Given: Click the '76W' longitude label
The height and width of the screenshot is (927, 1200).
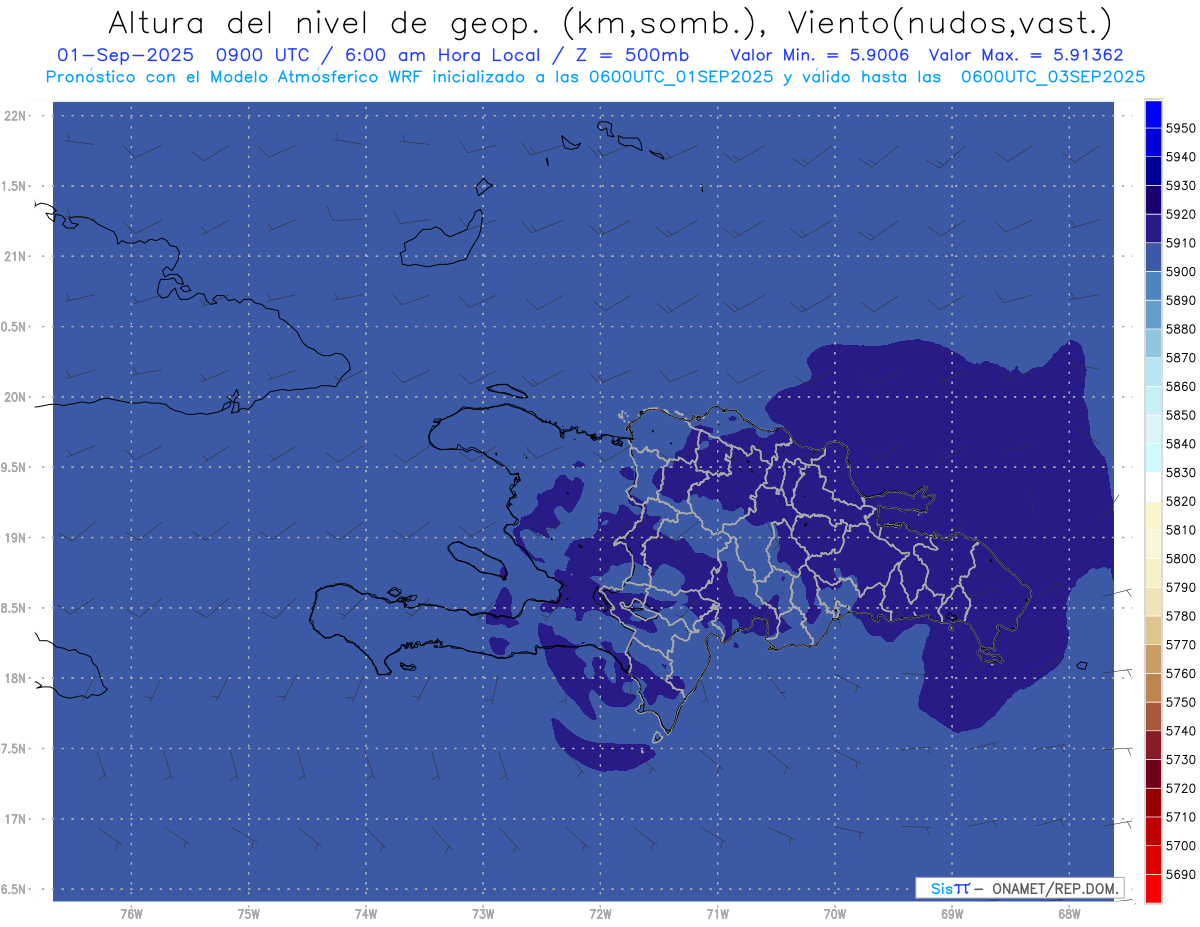Looking at the screenshot, I should coord(131,914).
